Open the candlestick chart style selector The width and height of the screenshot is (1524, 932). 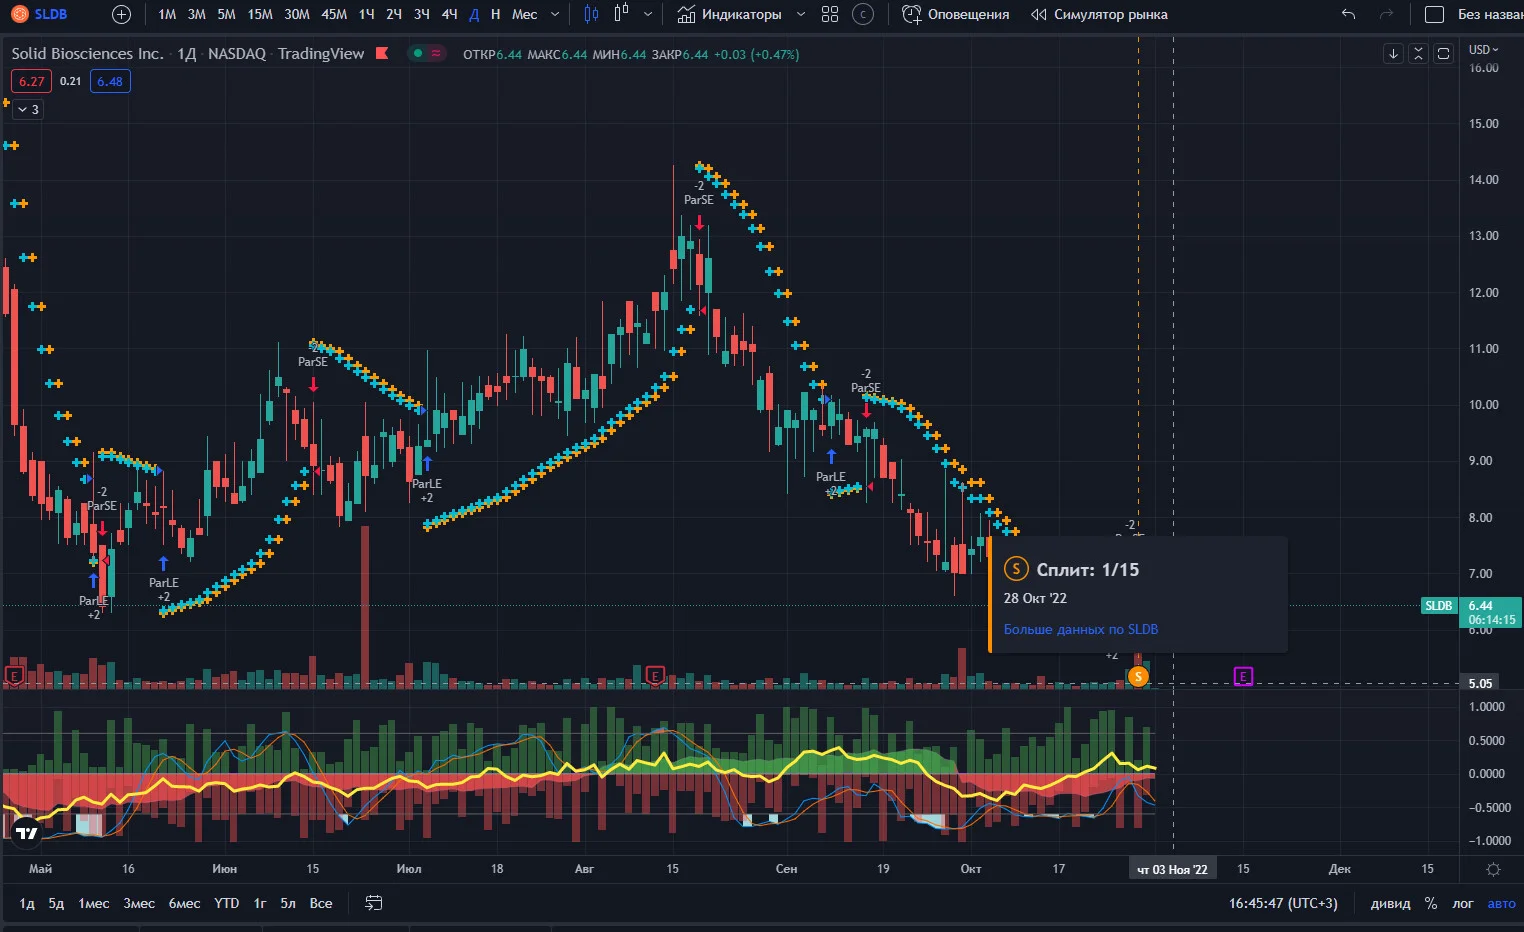tap(591, 14)
